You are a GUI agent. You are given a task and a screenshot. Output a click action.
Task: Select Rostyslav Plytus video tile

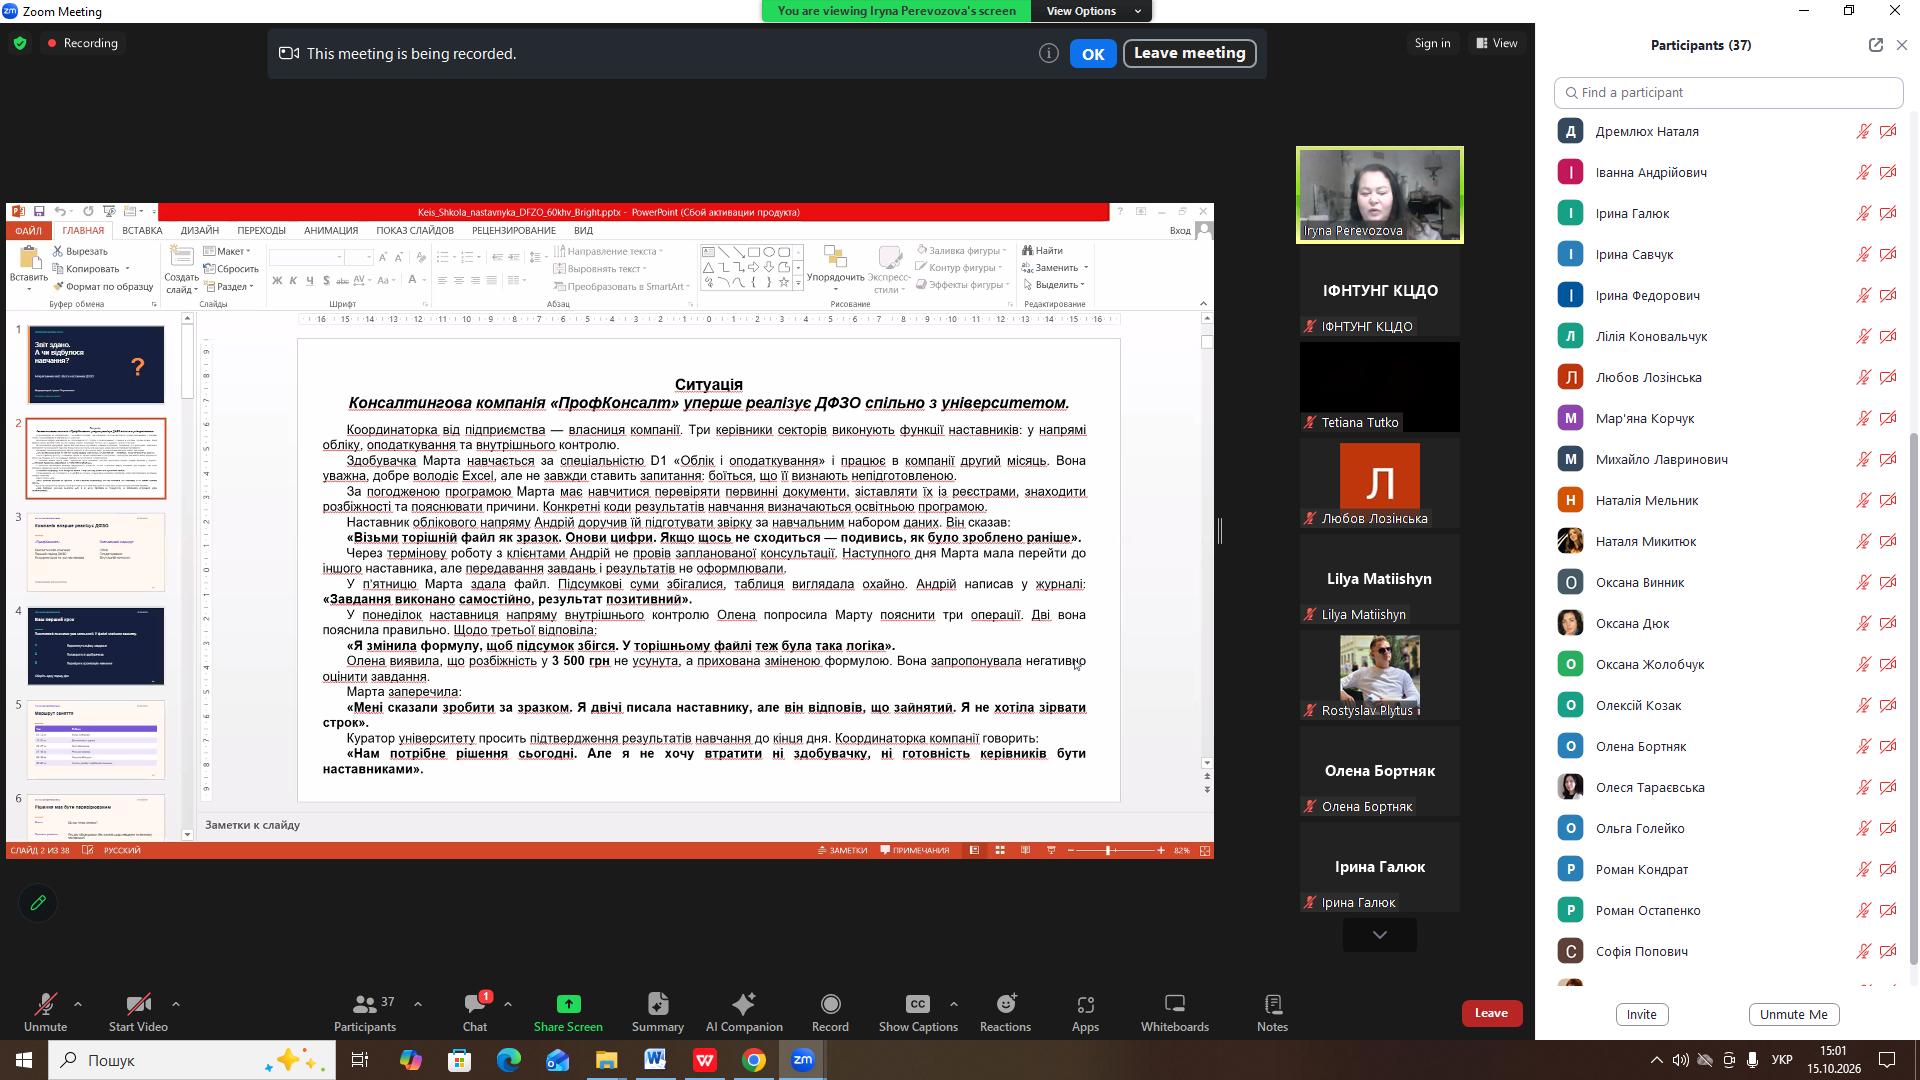(1380, 675)
